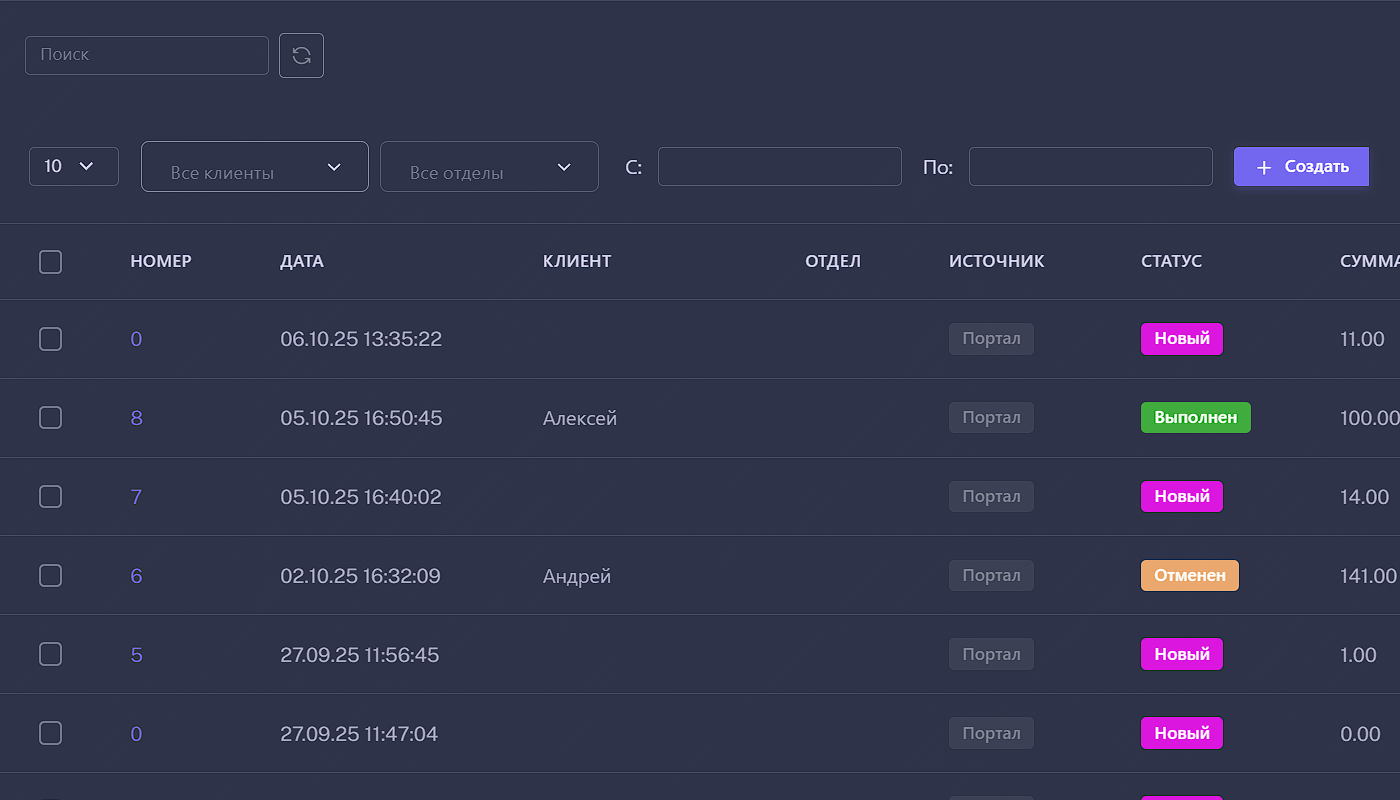Expand the Все отделы dropdown
1400x800 pixels.
(x=489, y=167)
